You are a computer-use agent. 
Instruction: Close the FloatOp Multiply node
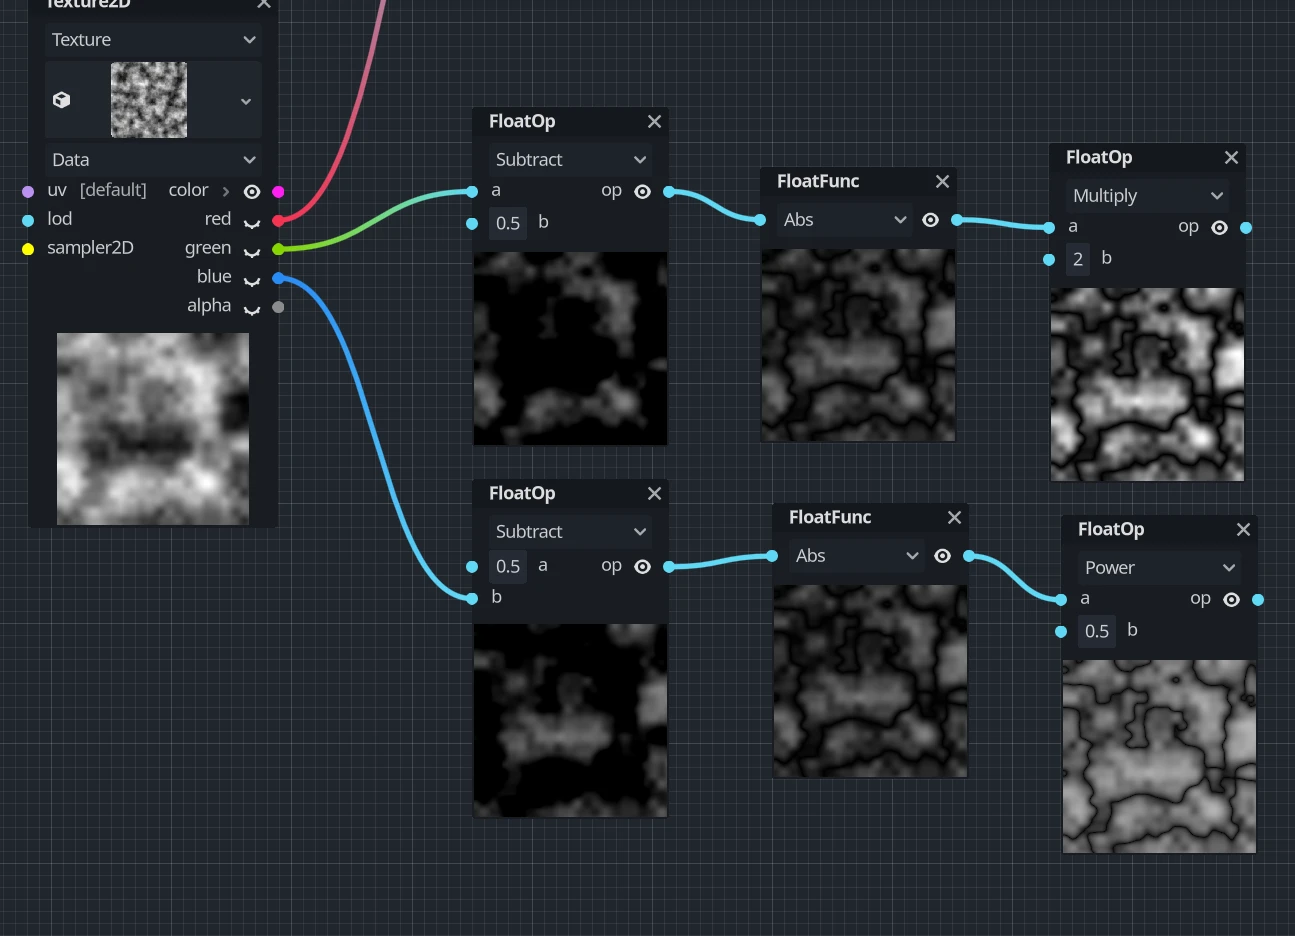[1231, 157]
